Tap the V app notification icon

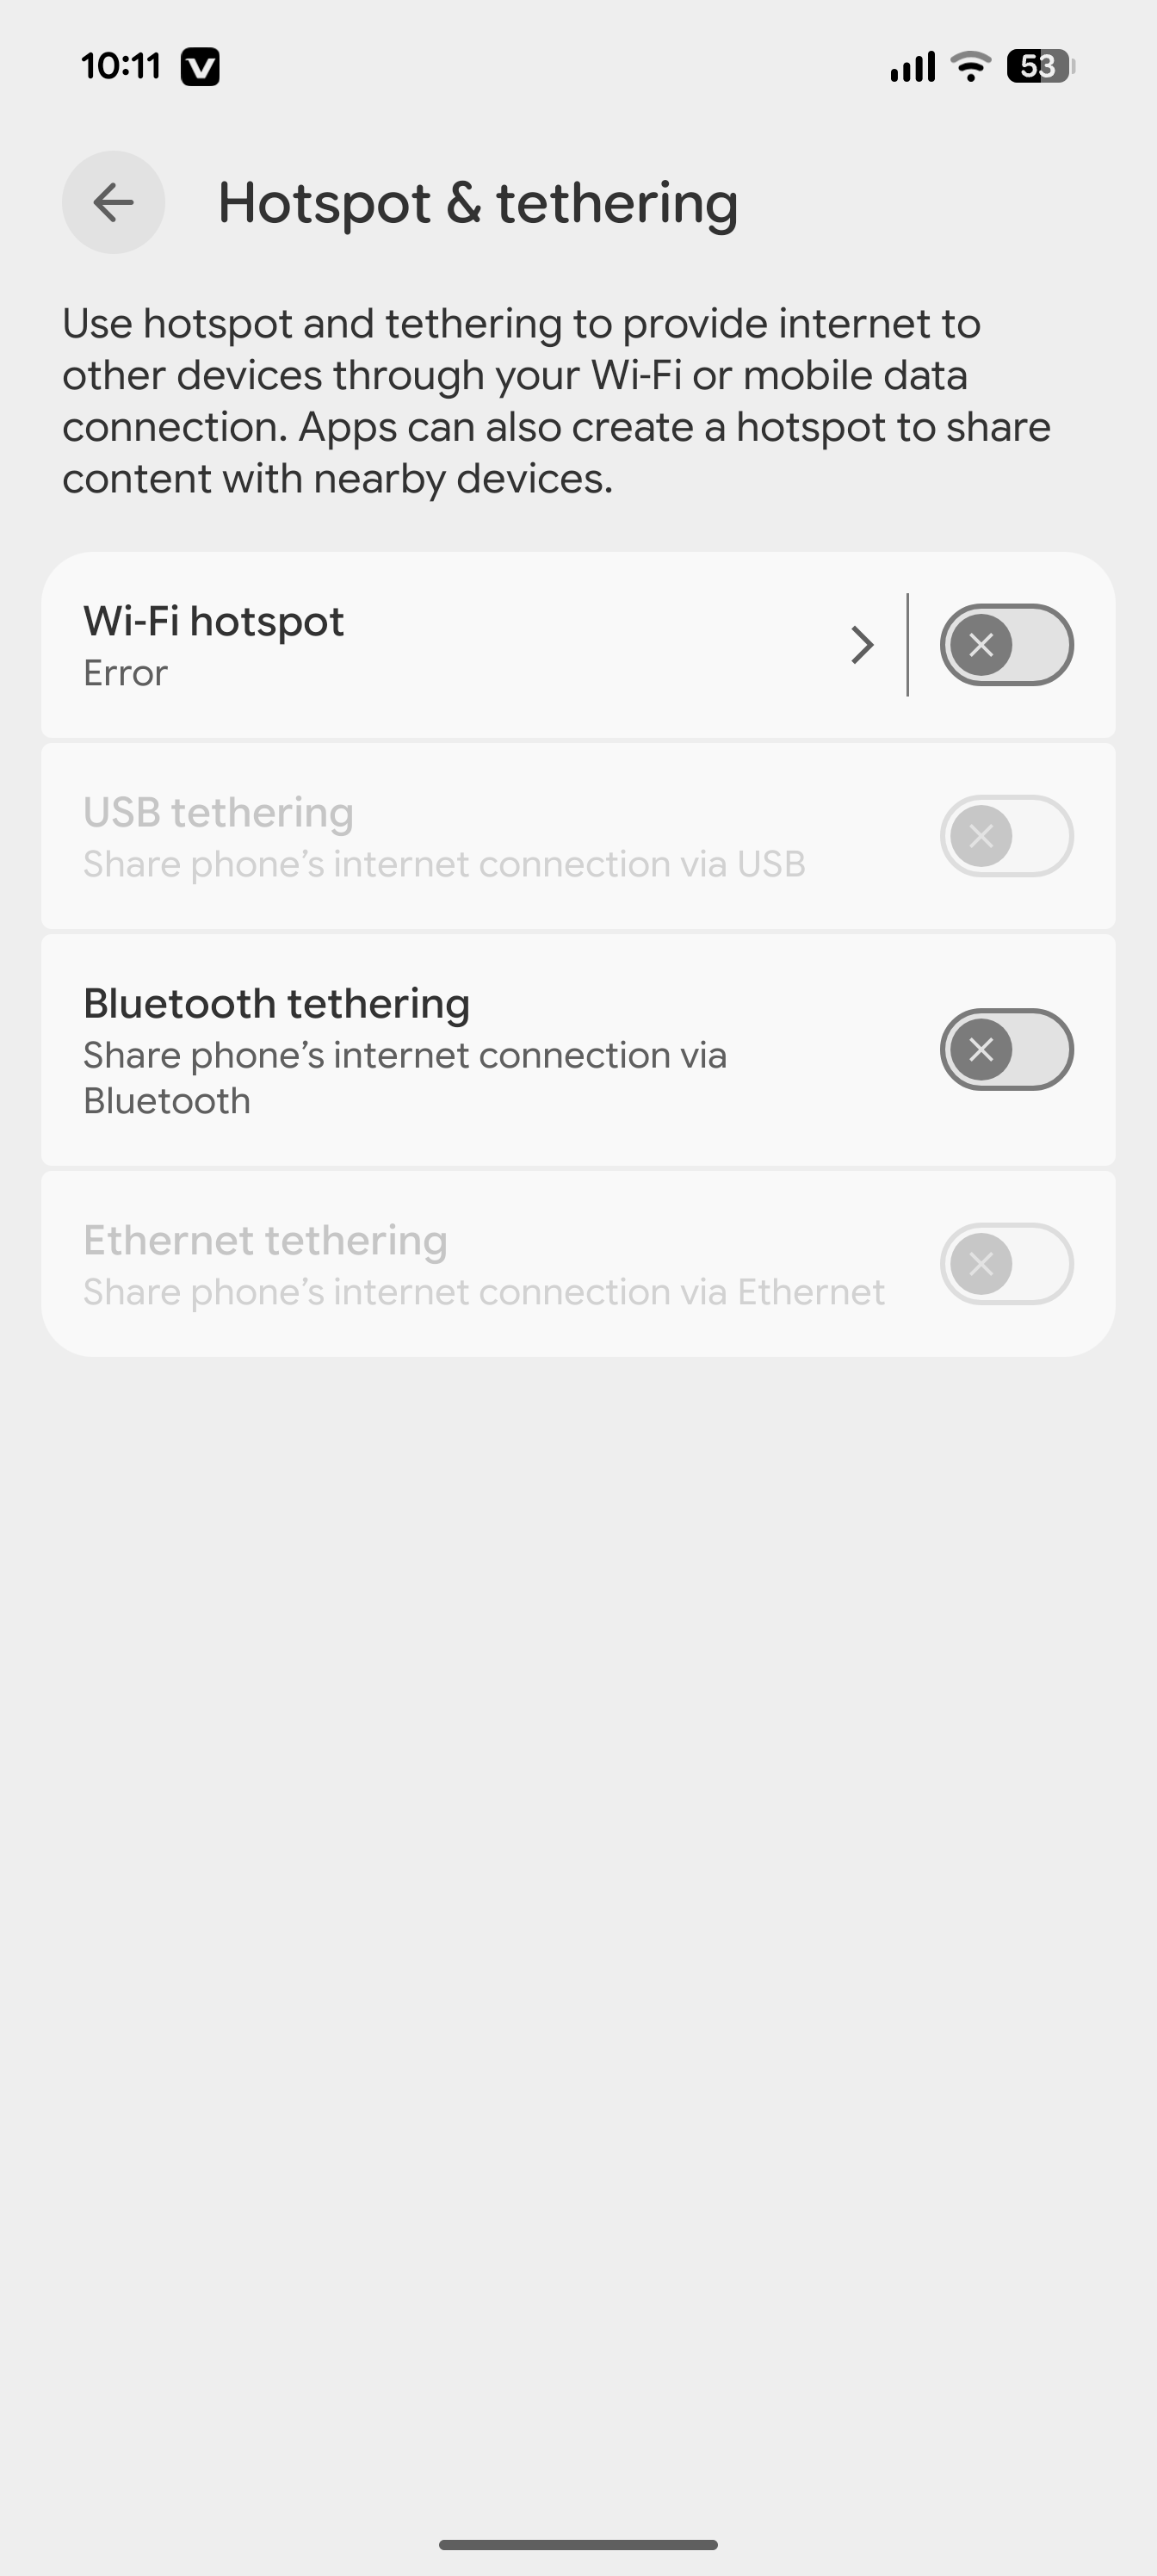pyautogui.click(x=200, y=67)
